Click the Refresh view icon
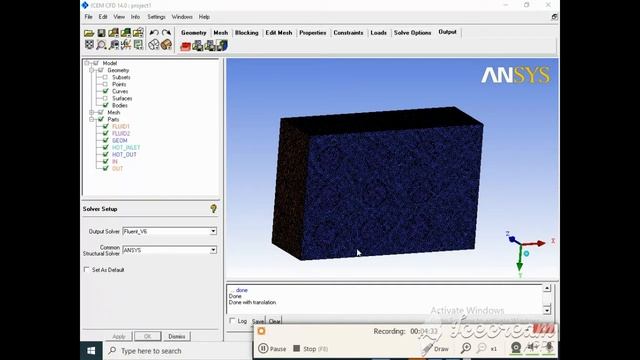This screenshot has width=640, height=360. coord(138,45)
